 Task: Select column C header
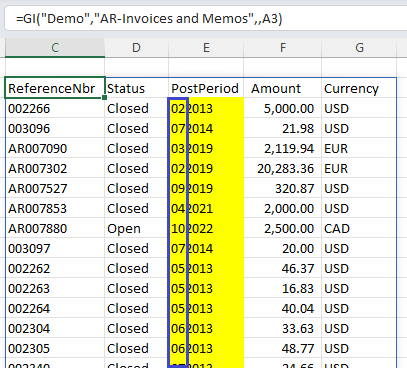pyautogui.click(x=55, y=48)
